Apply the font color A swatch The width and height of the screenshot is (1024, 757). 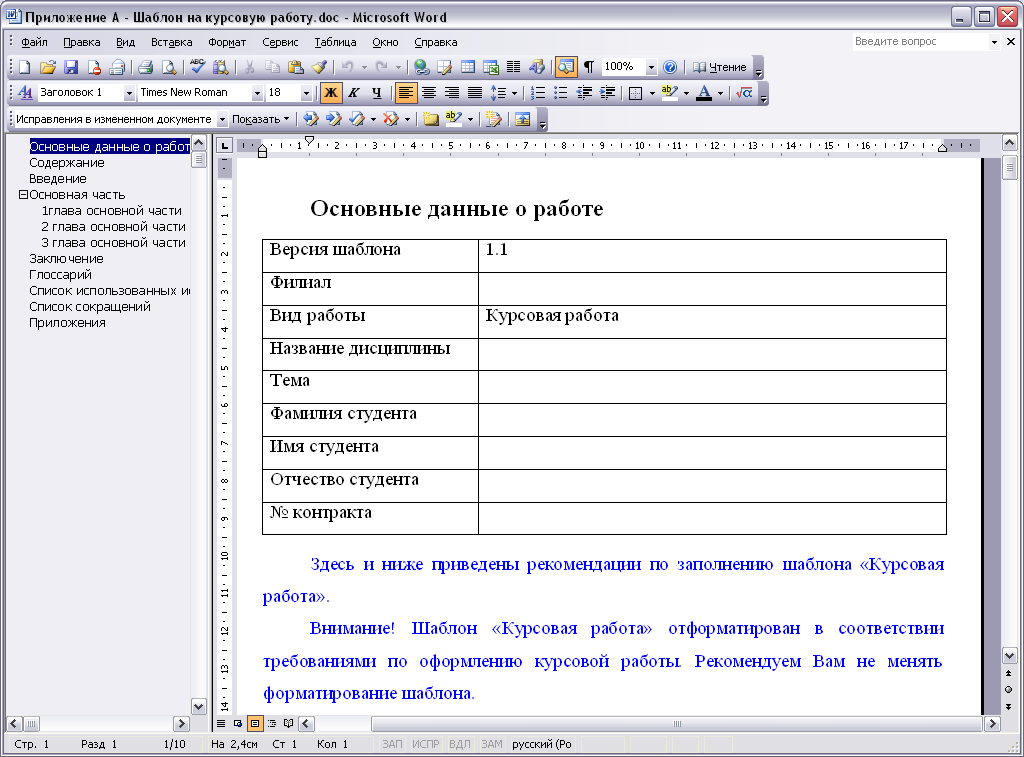point(704,93)
